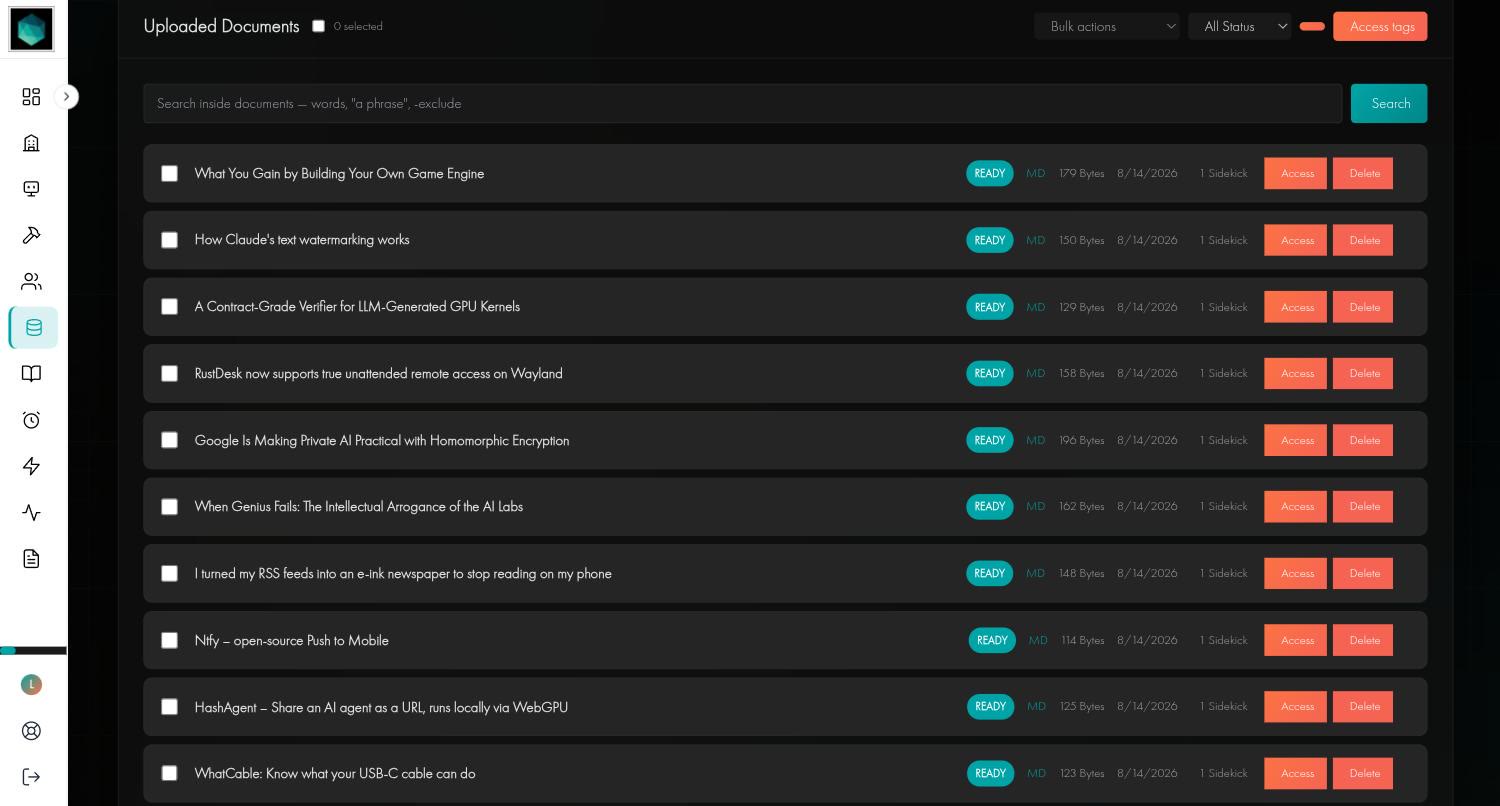Open the Bulk actions dropdown
Image resolution: width=1500 pixels, height=806 pixels.
1107,27
